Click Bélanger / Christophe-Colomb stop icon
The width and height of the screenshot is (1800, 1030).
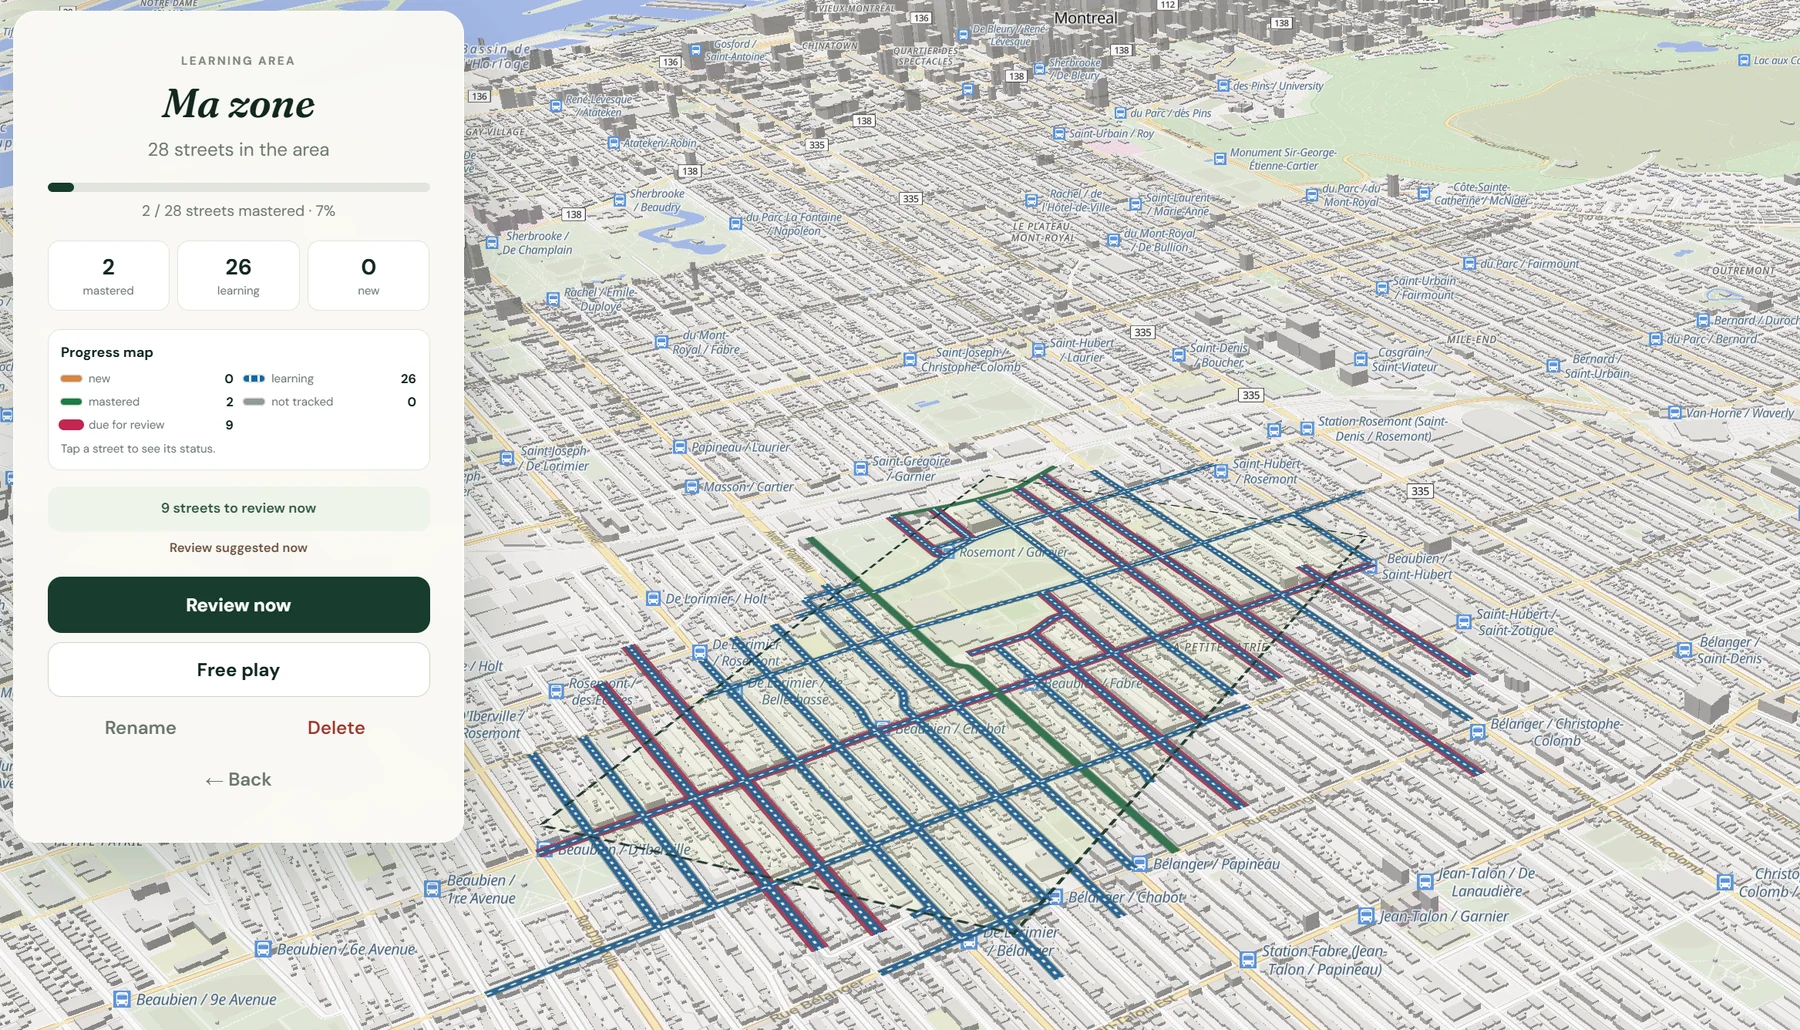click(1477, 732)
